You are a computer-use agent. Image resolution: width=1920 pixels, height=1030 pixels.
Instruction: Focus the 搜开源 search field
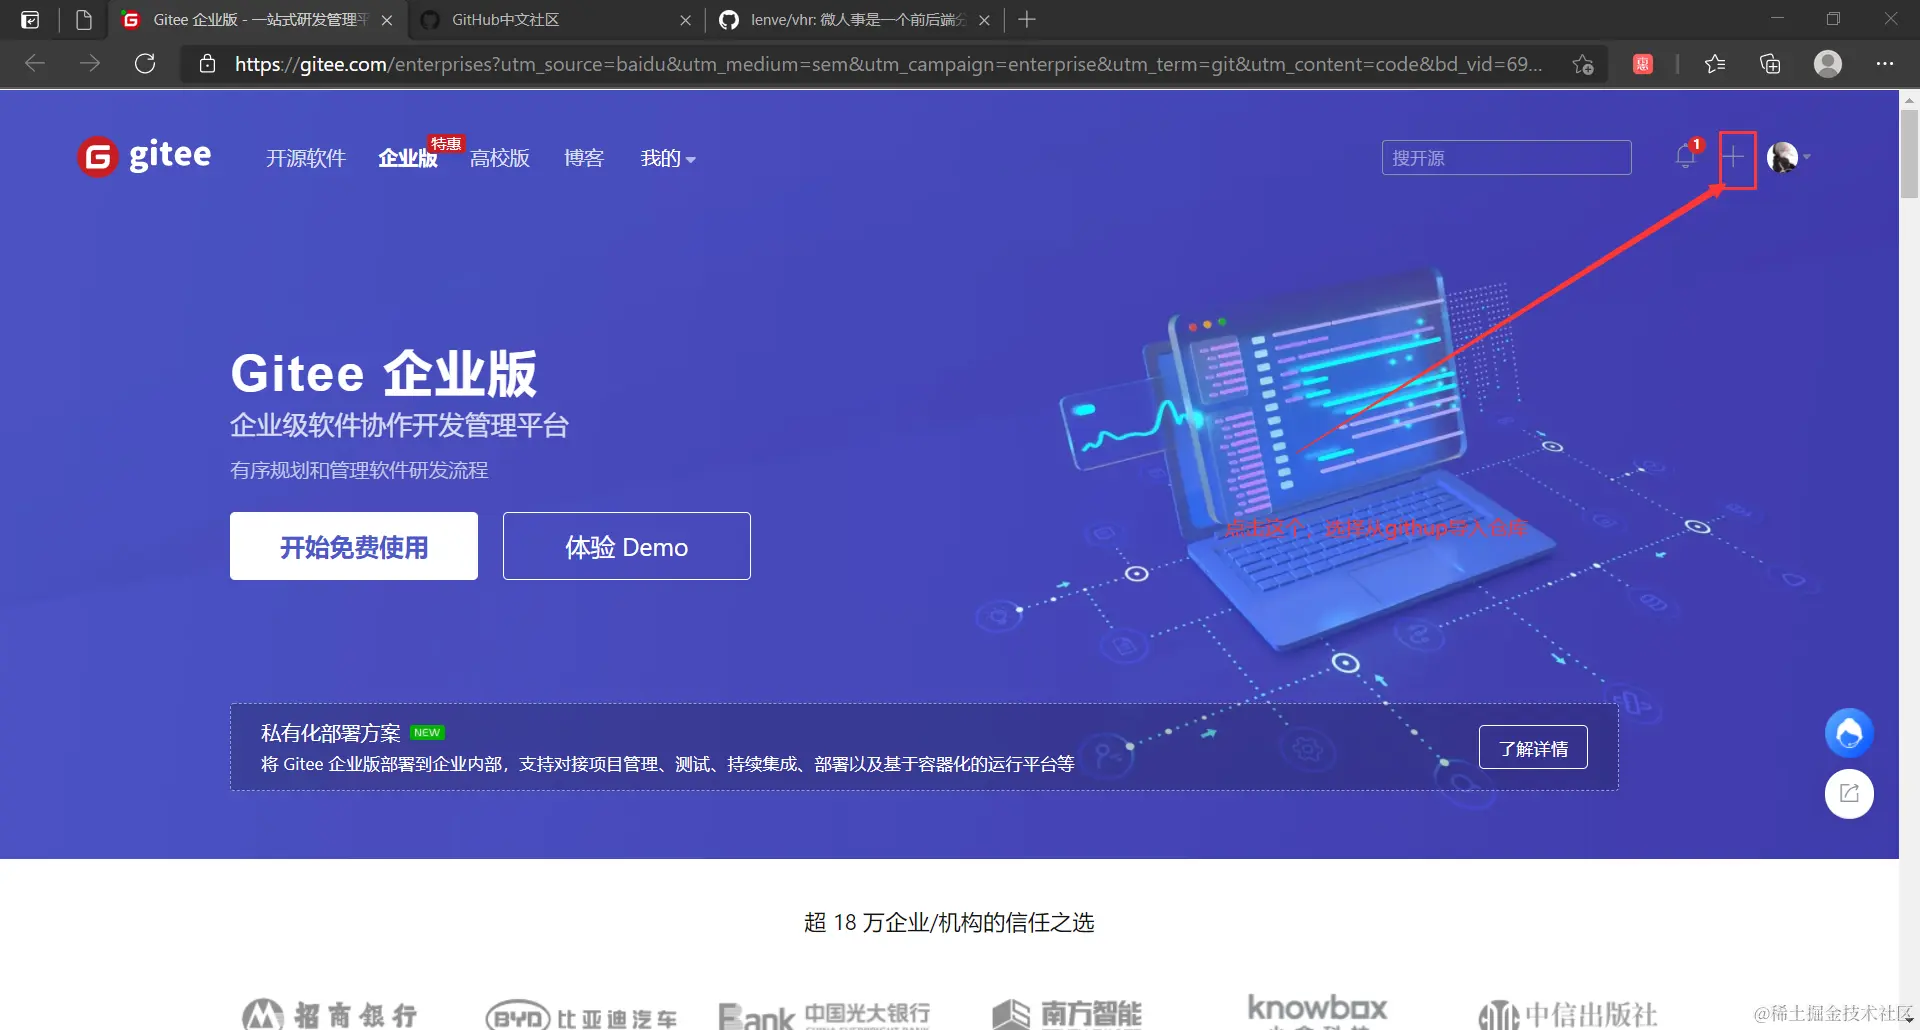click(x=1506, y=158)
